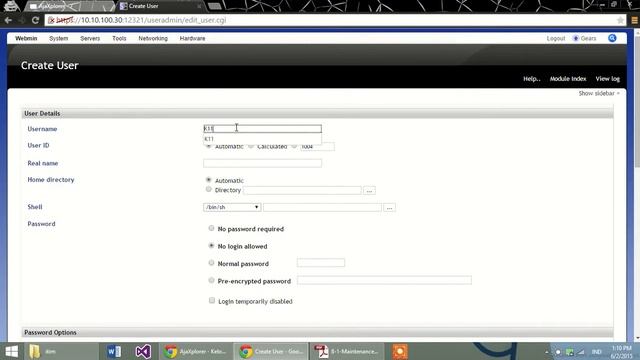Open the Chrome menu hamburger icon
Screen dimensions: 640x360
[634, 20]
